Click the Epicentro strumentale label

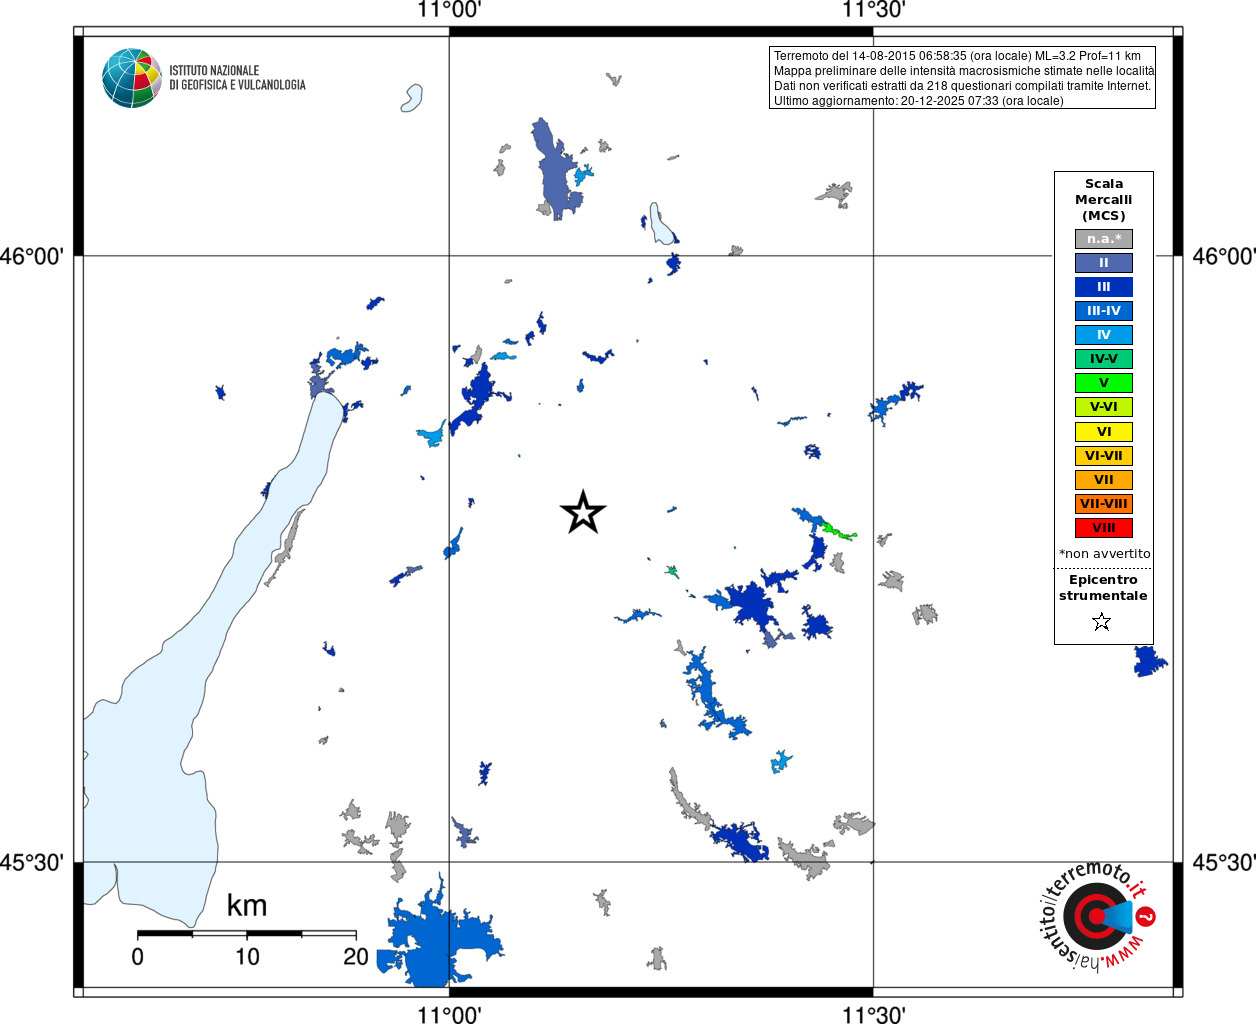(1103, 588)
